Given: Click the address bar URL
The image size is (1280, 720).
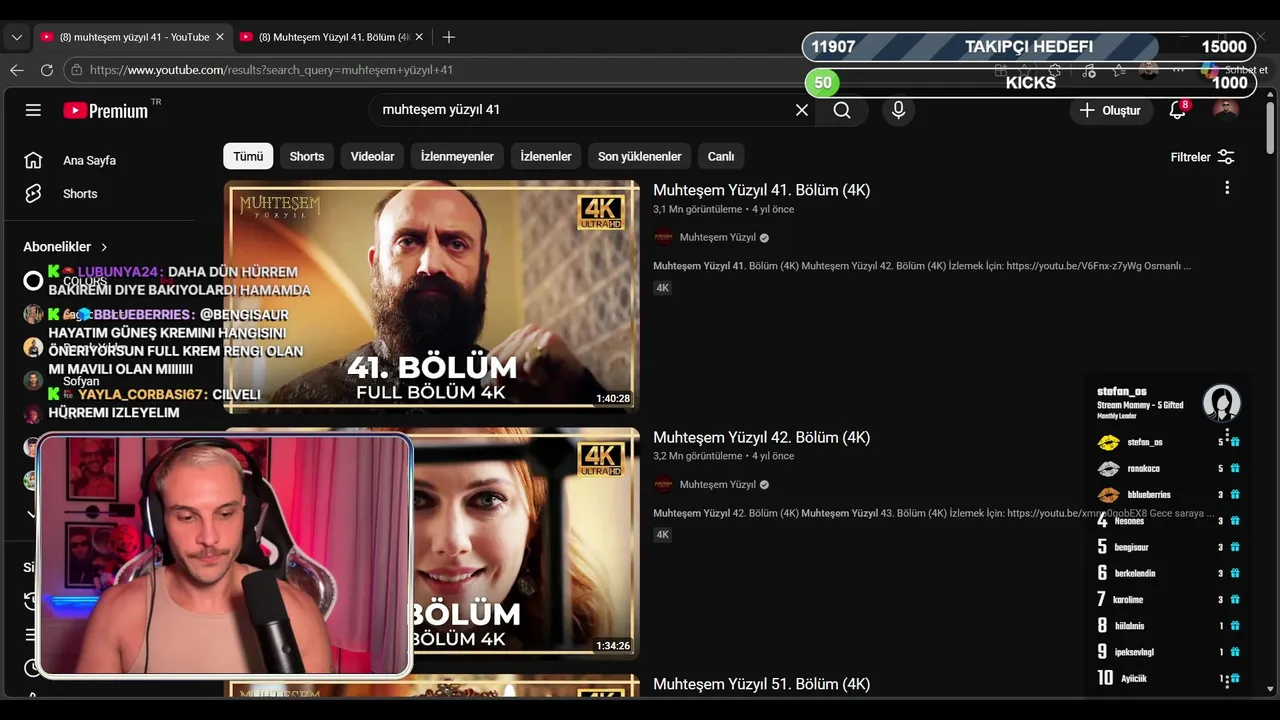Looking at the screenshot, I should 271,70.
